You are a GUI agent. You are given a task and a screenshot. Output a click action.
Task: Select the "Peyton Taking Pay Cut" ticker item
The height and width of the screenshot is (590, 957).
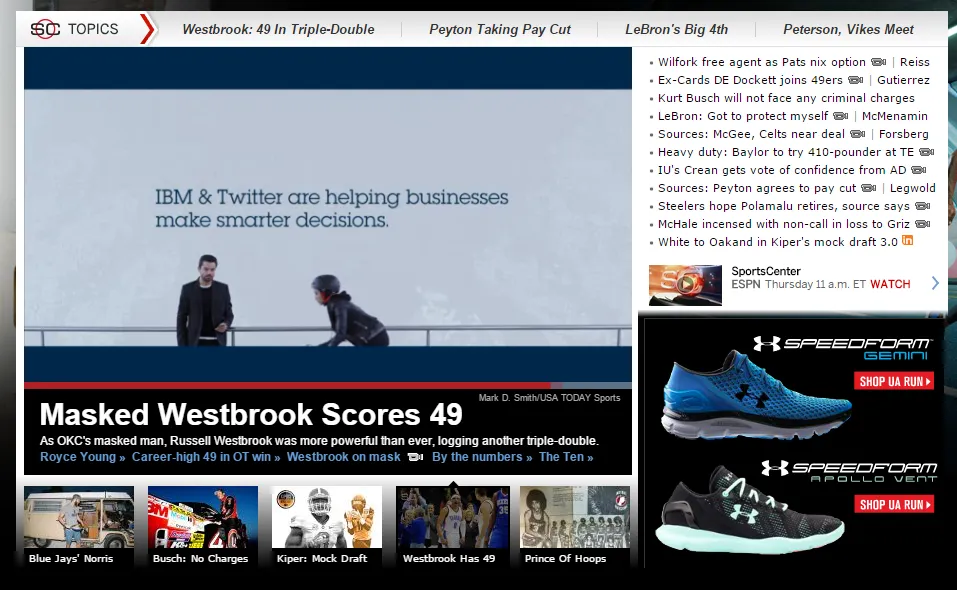(500, 30)
